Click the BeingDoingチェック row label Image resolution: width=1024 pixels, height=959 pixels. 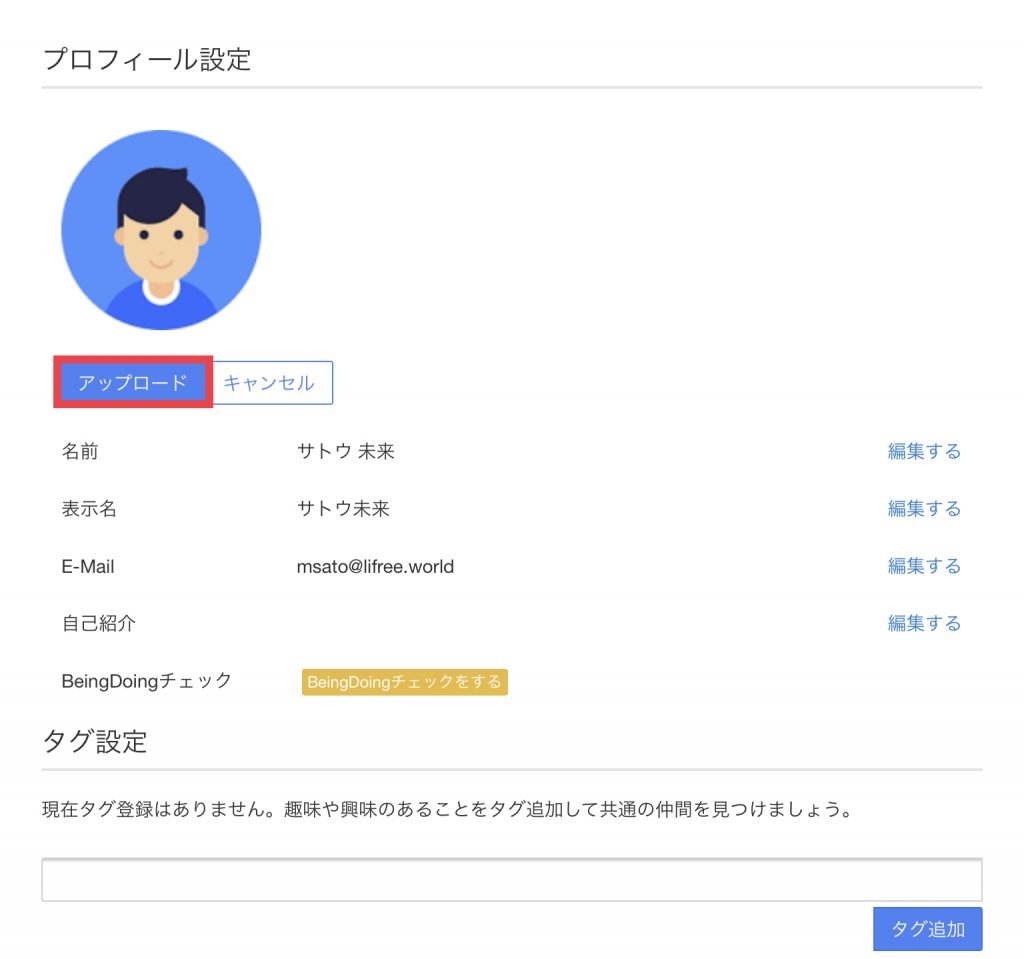[x=147, y=681]
